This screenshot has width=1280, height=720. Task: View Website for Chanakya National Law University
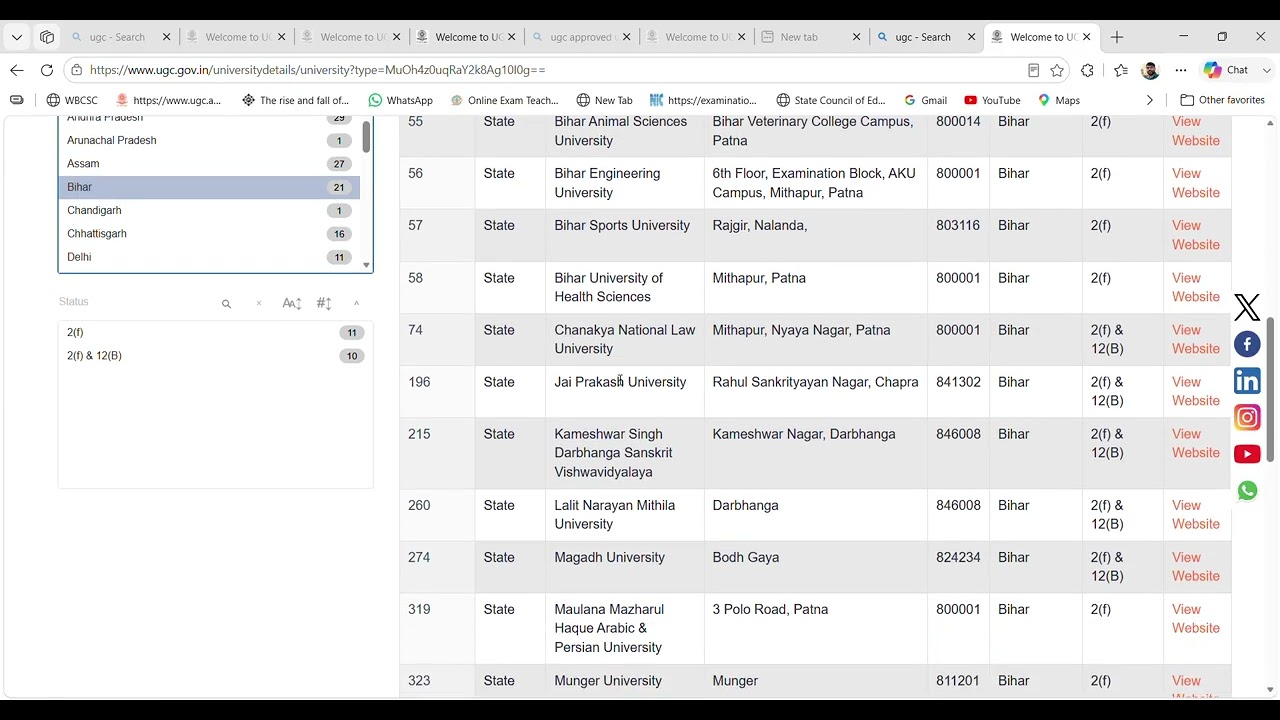pyautogui.click(x=1195, y=339)
